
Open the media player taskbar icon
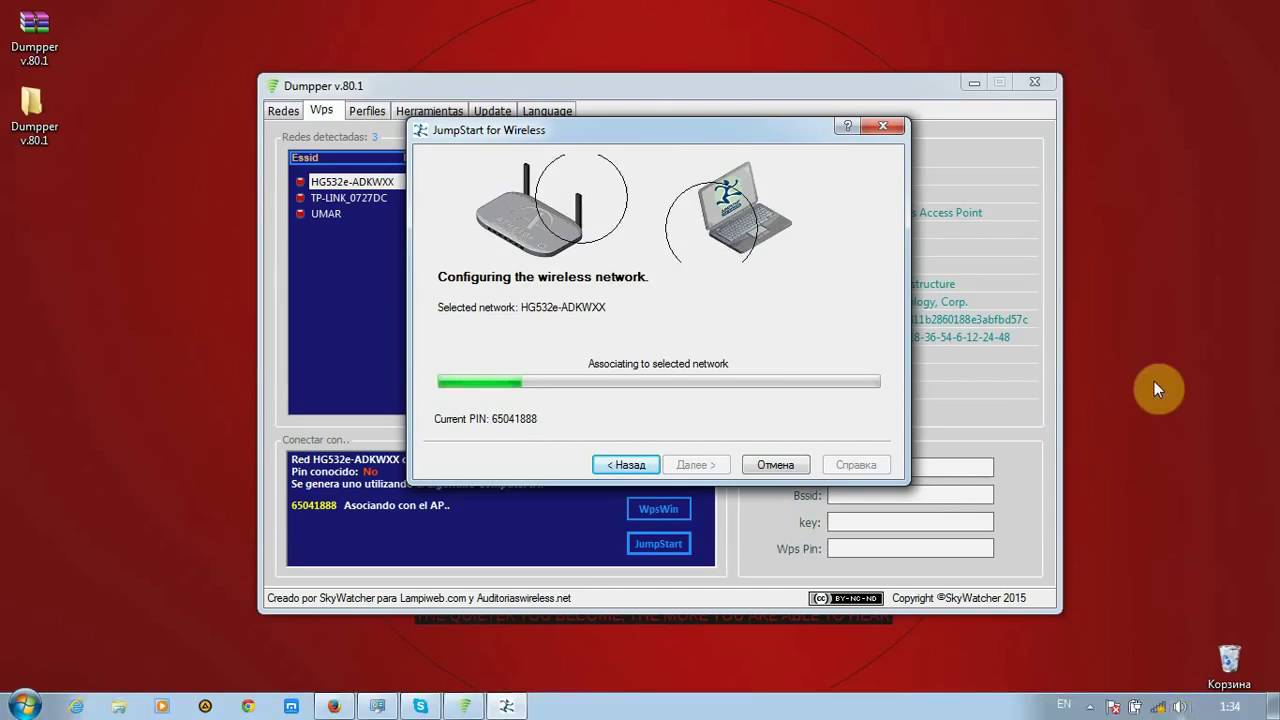coord(162,706)
